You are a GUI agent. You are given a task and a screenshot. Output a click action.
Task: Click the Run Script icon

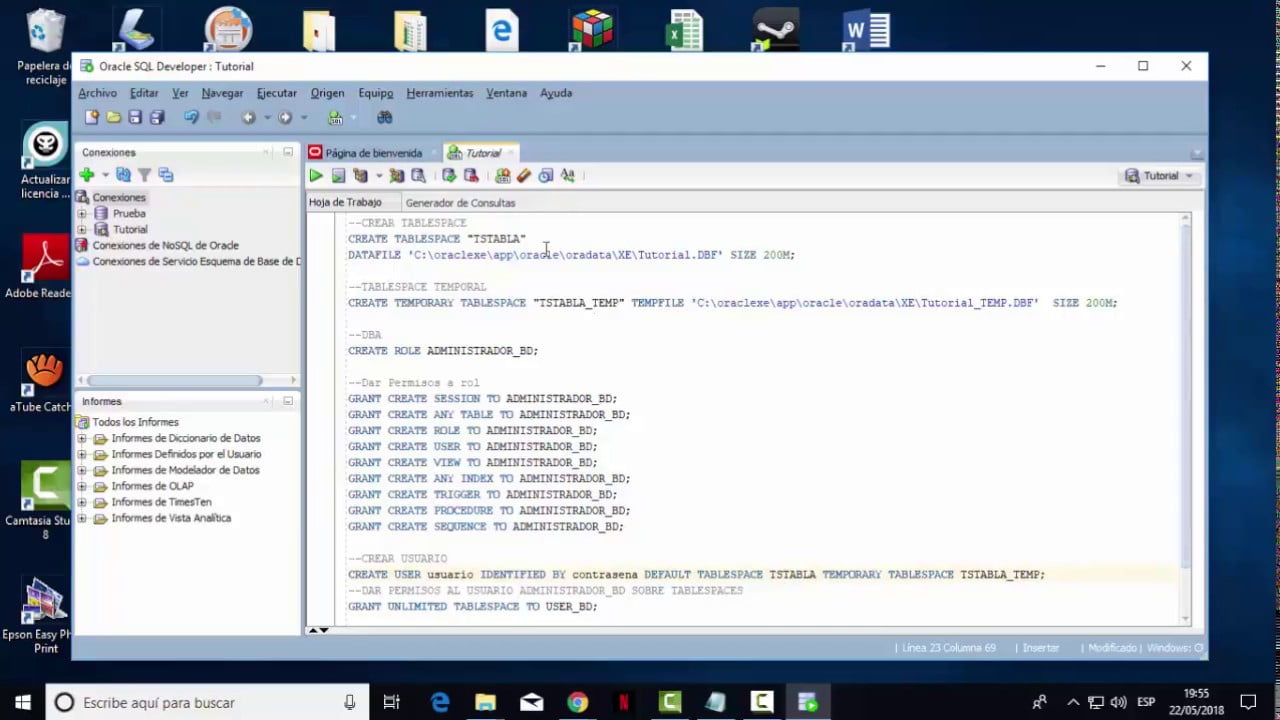[338, 176]
